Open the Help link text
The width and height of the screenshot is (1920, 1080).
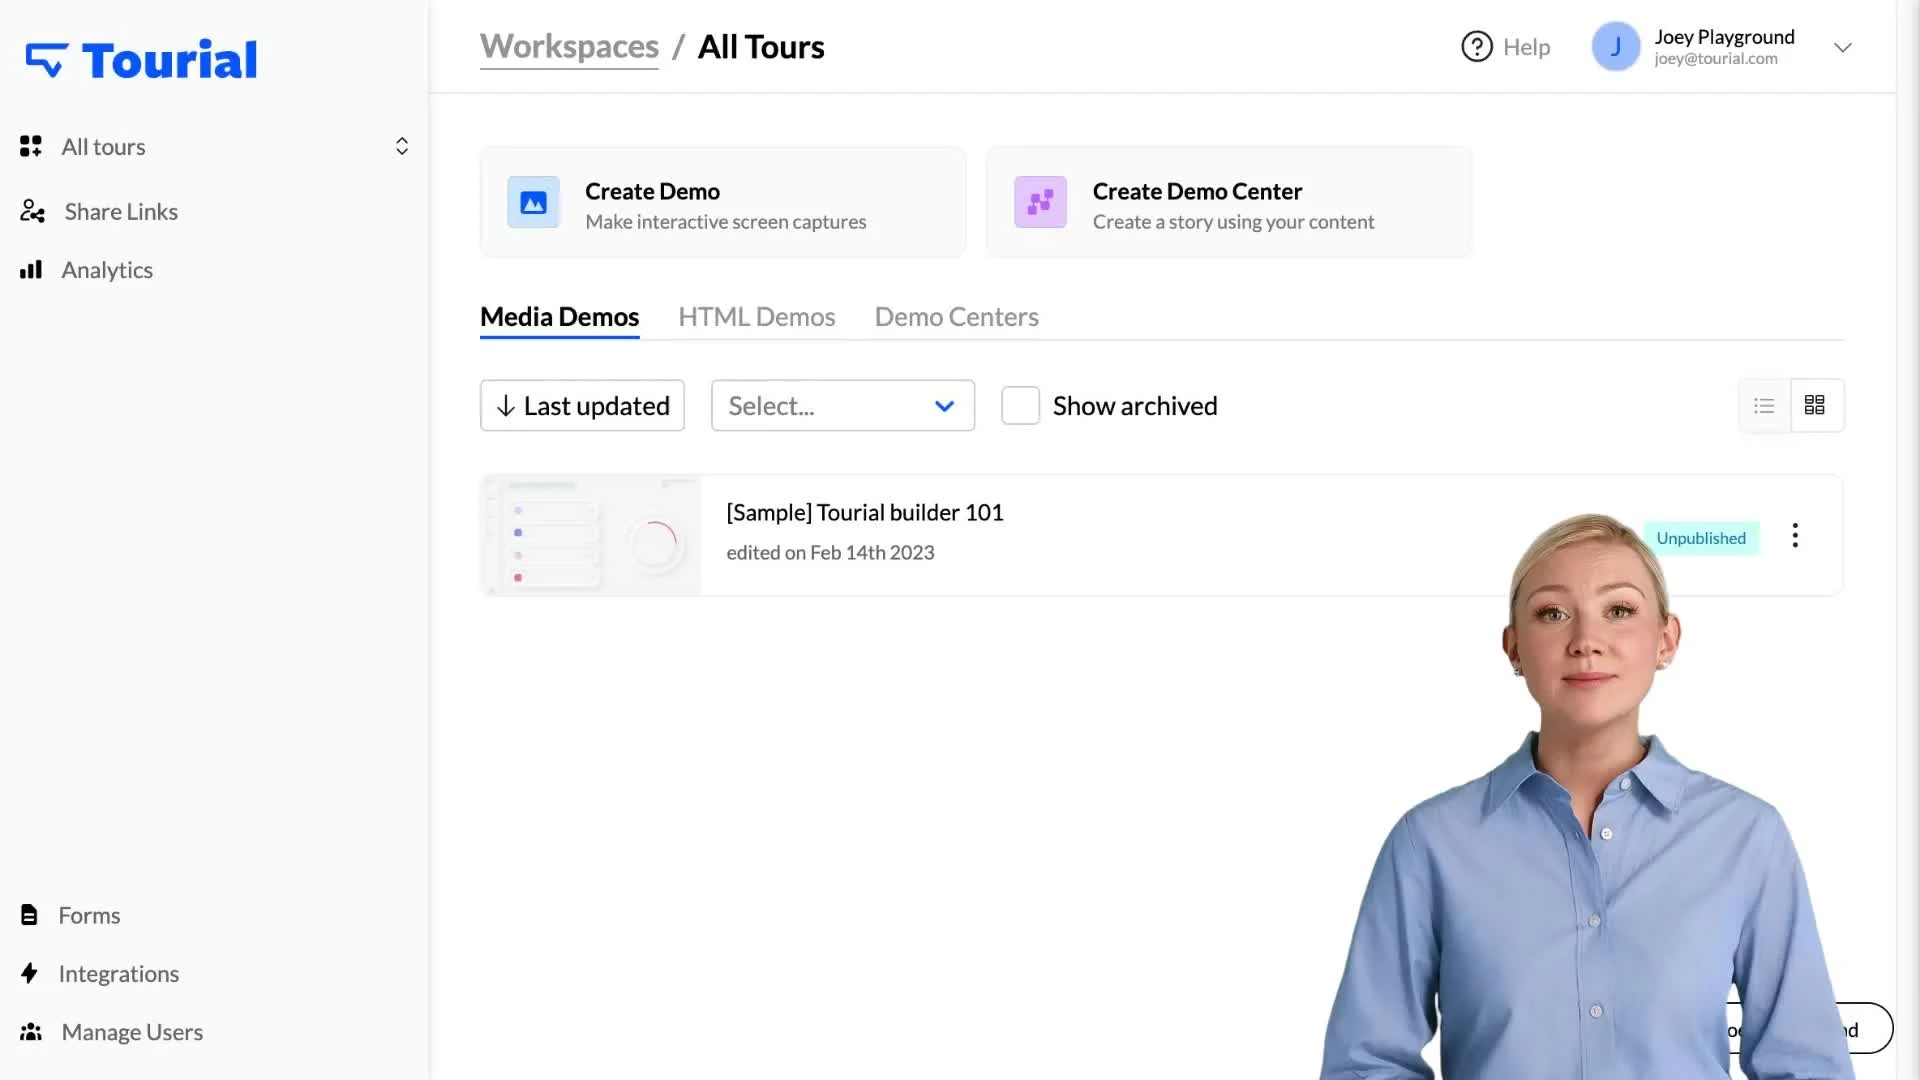coord(1526,47)
